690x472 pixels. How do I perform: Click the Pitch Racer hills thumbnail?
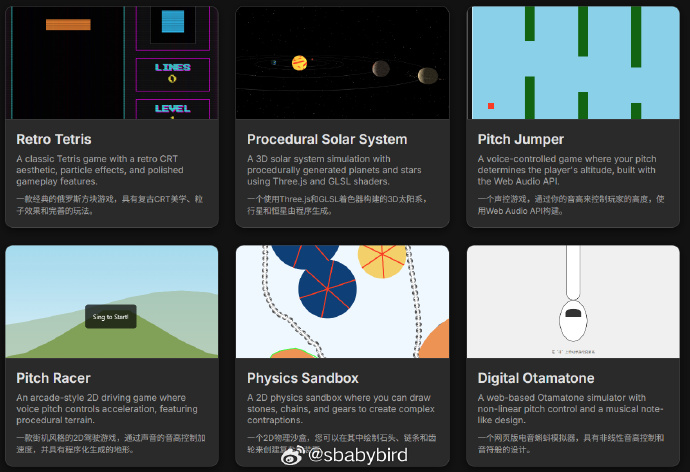click(x=111, y=302)
